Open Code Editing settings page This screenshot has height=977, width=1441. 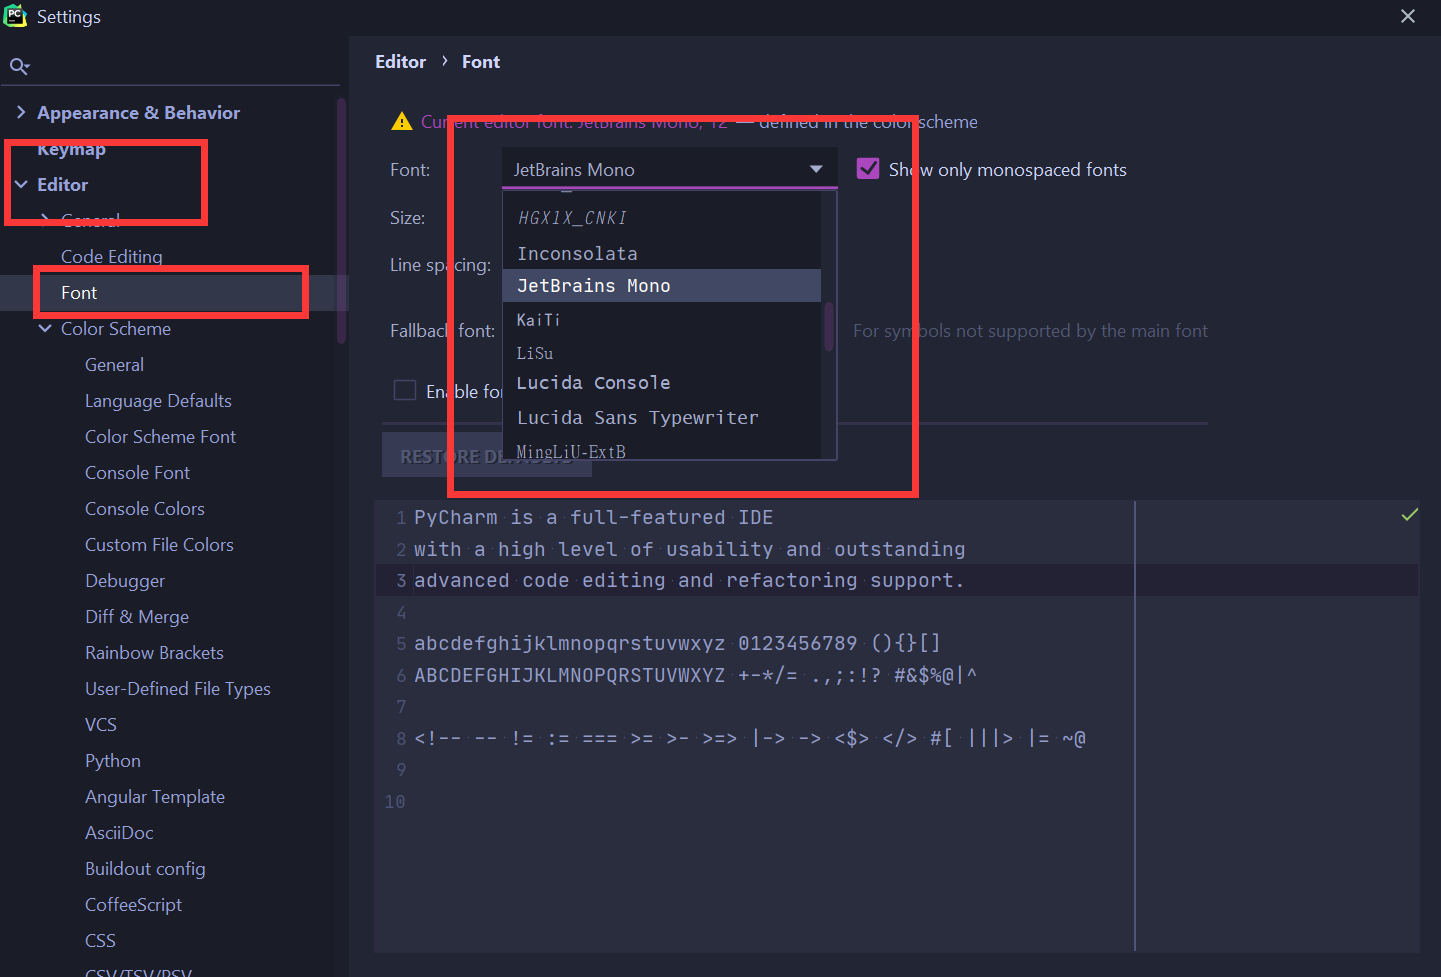(112, 256)
